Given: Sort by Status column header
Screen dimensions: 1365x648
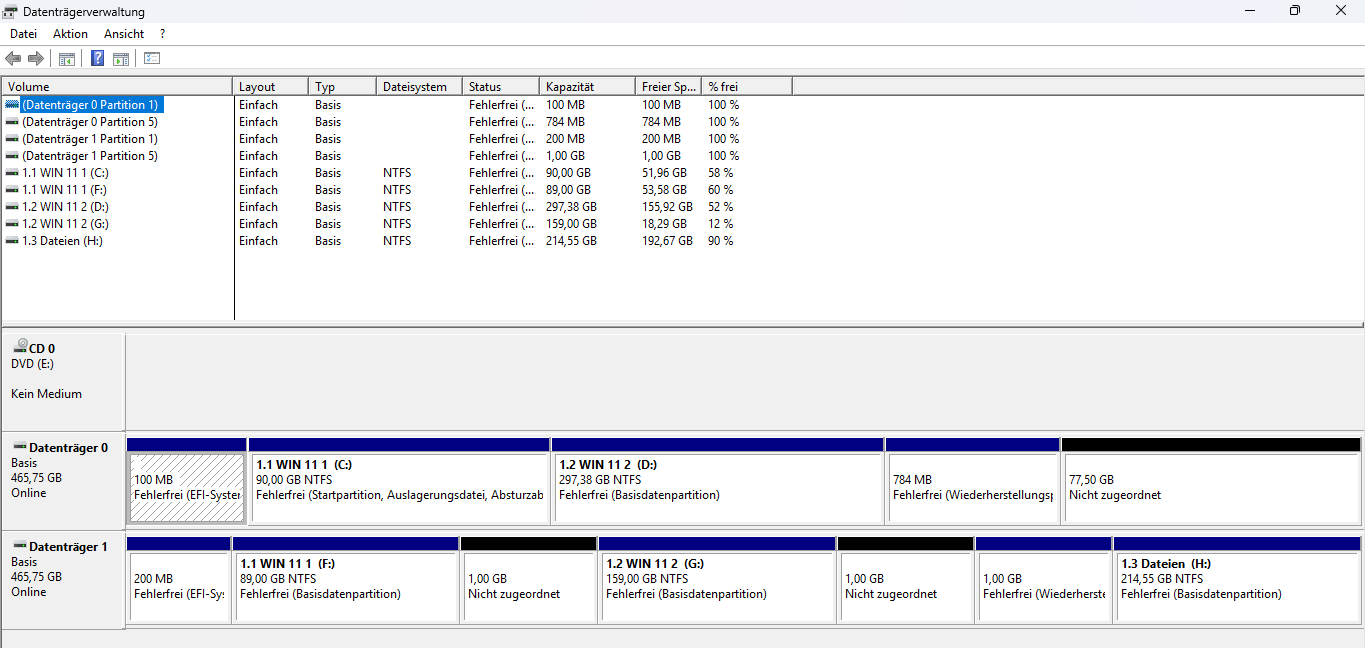Looking at the screenshot, I should point(501,87).
